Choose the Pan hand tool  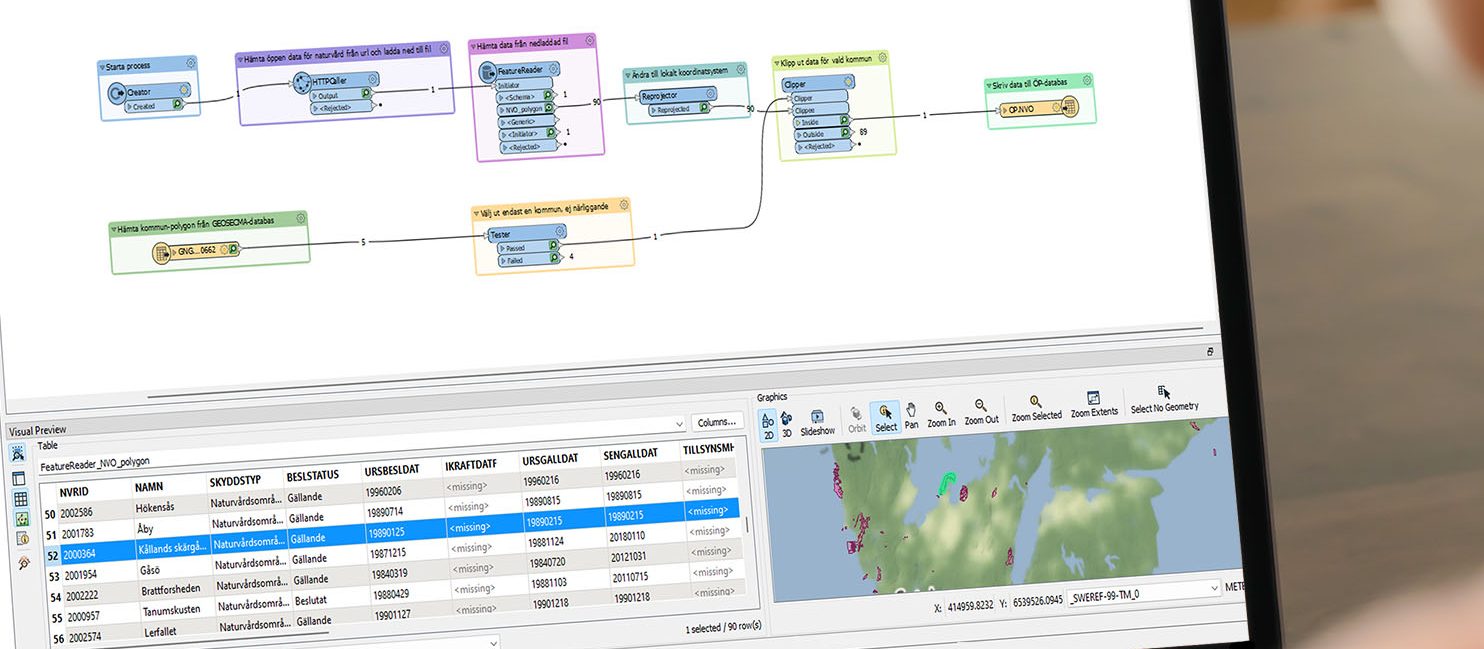click(x=911, y=415)
